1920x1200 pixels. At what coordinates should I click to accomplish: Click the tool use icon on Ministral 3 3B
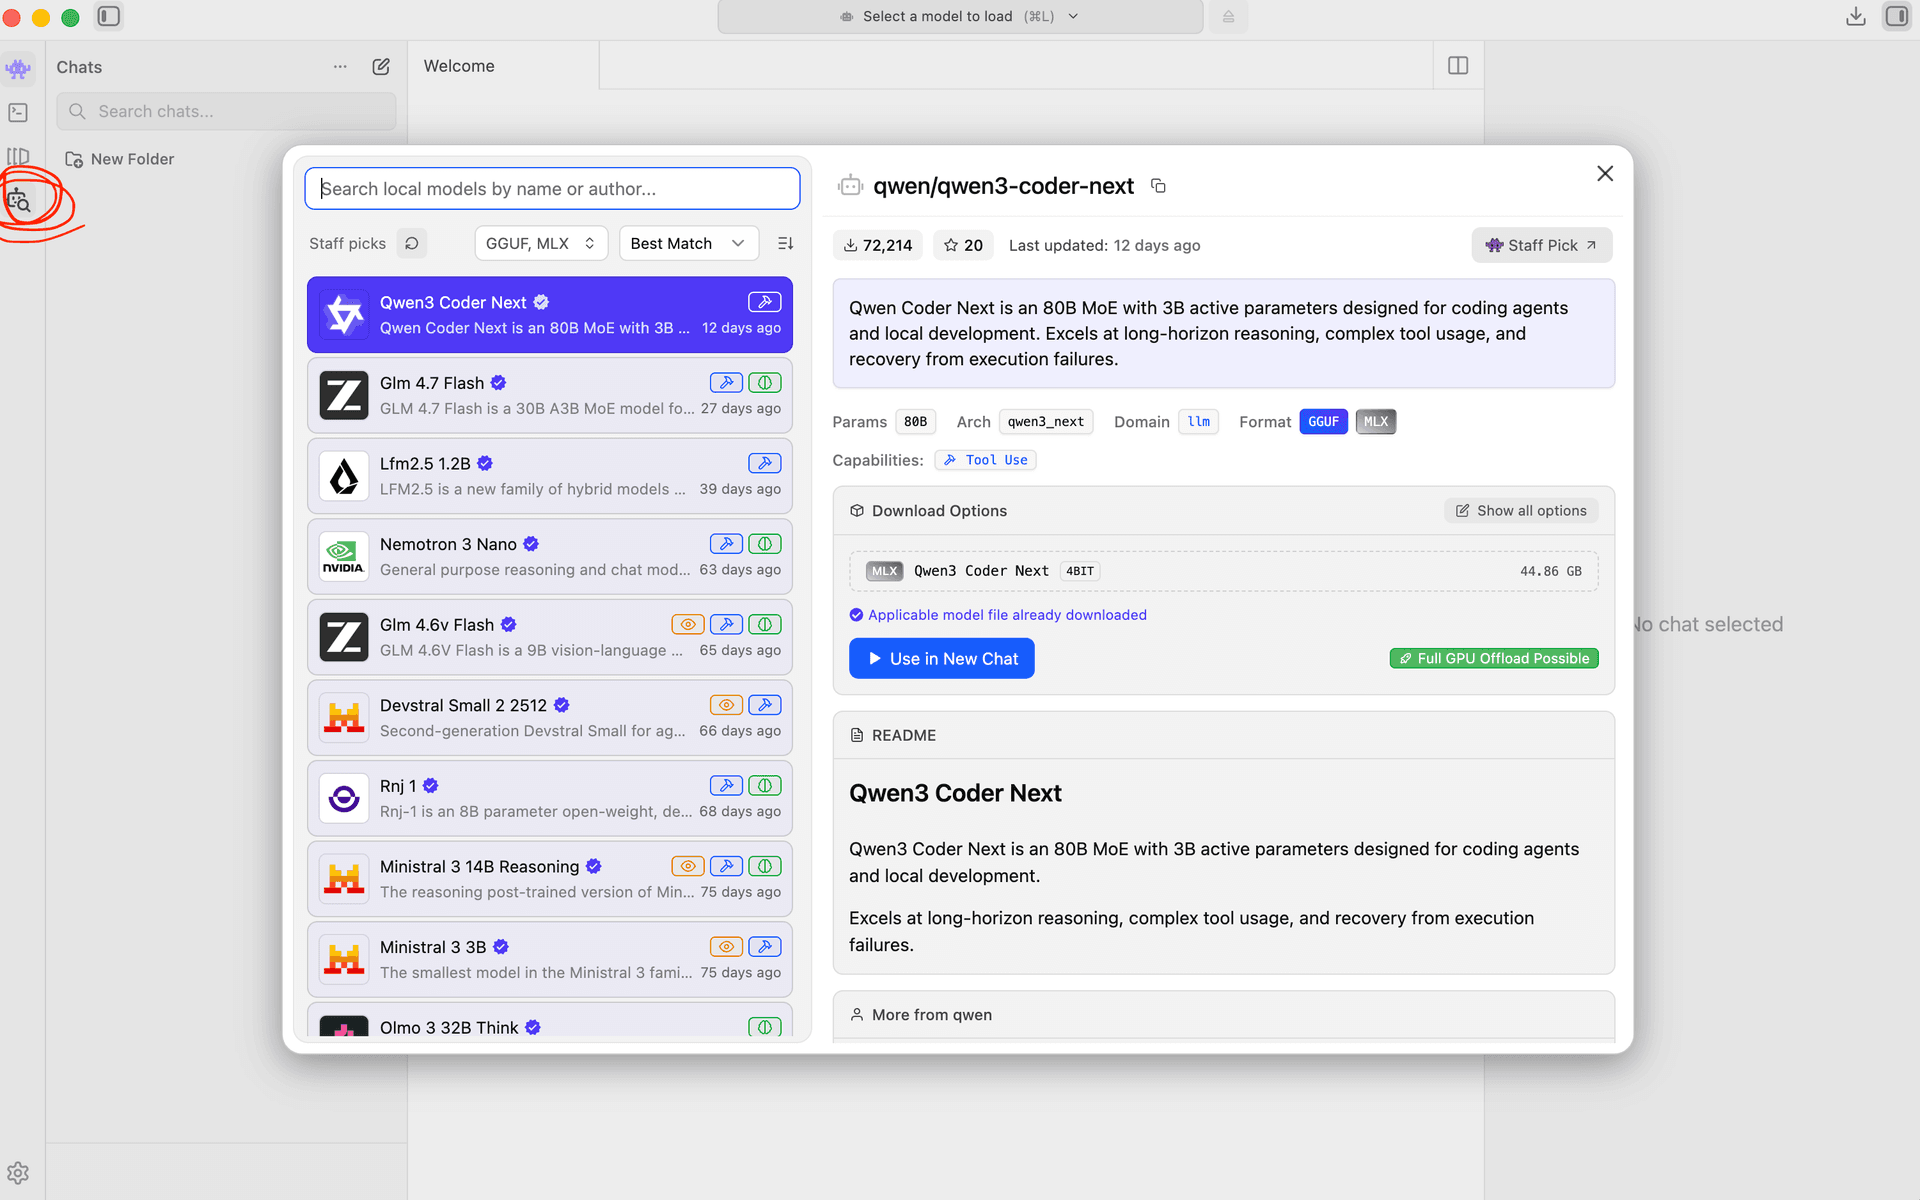click(x=765, y=947)
